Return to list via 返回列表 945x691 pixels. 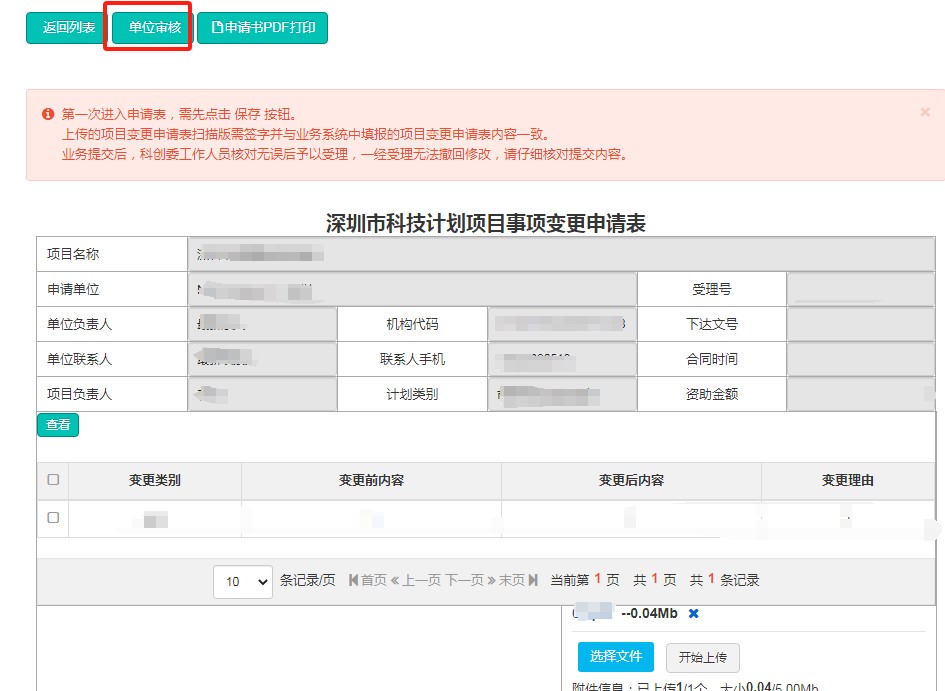(x=68, y=28)
